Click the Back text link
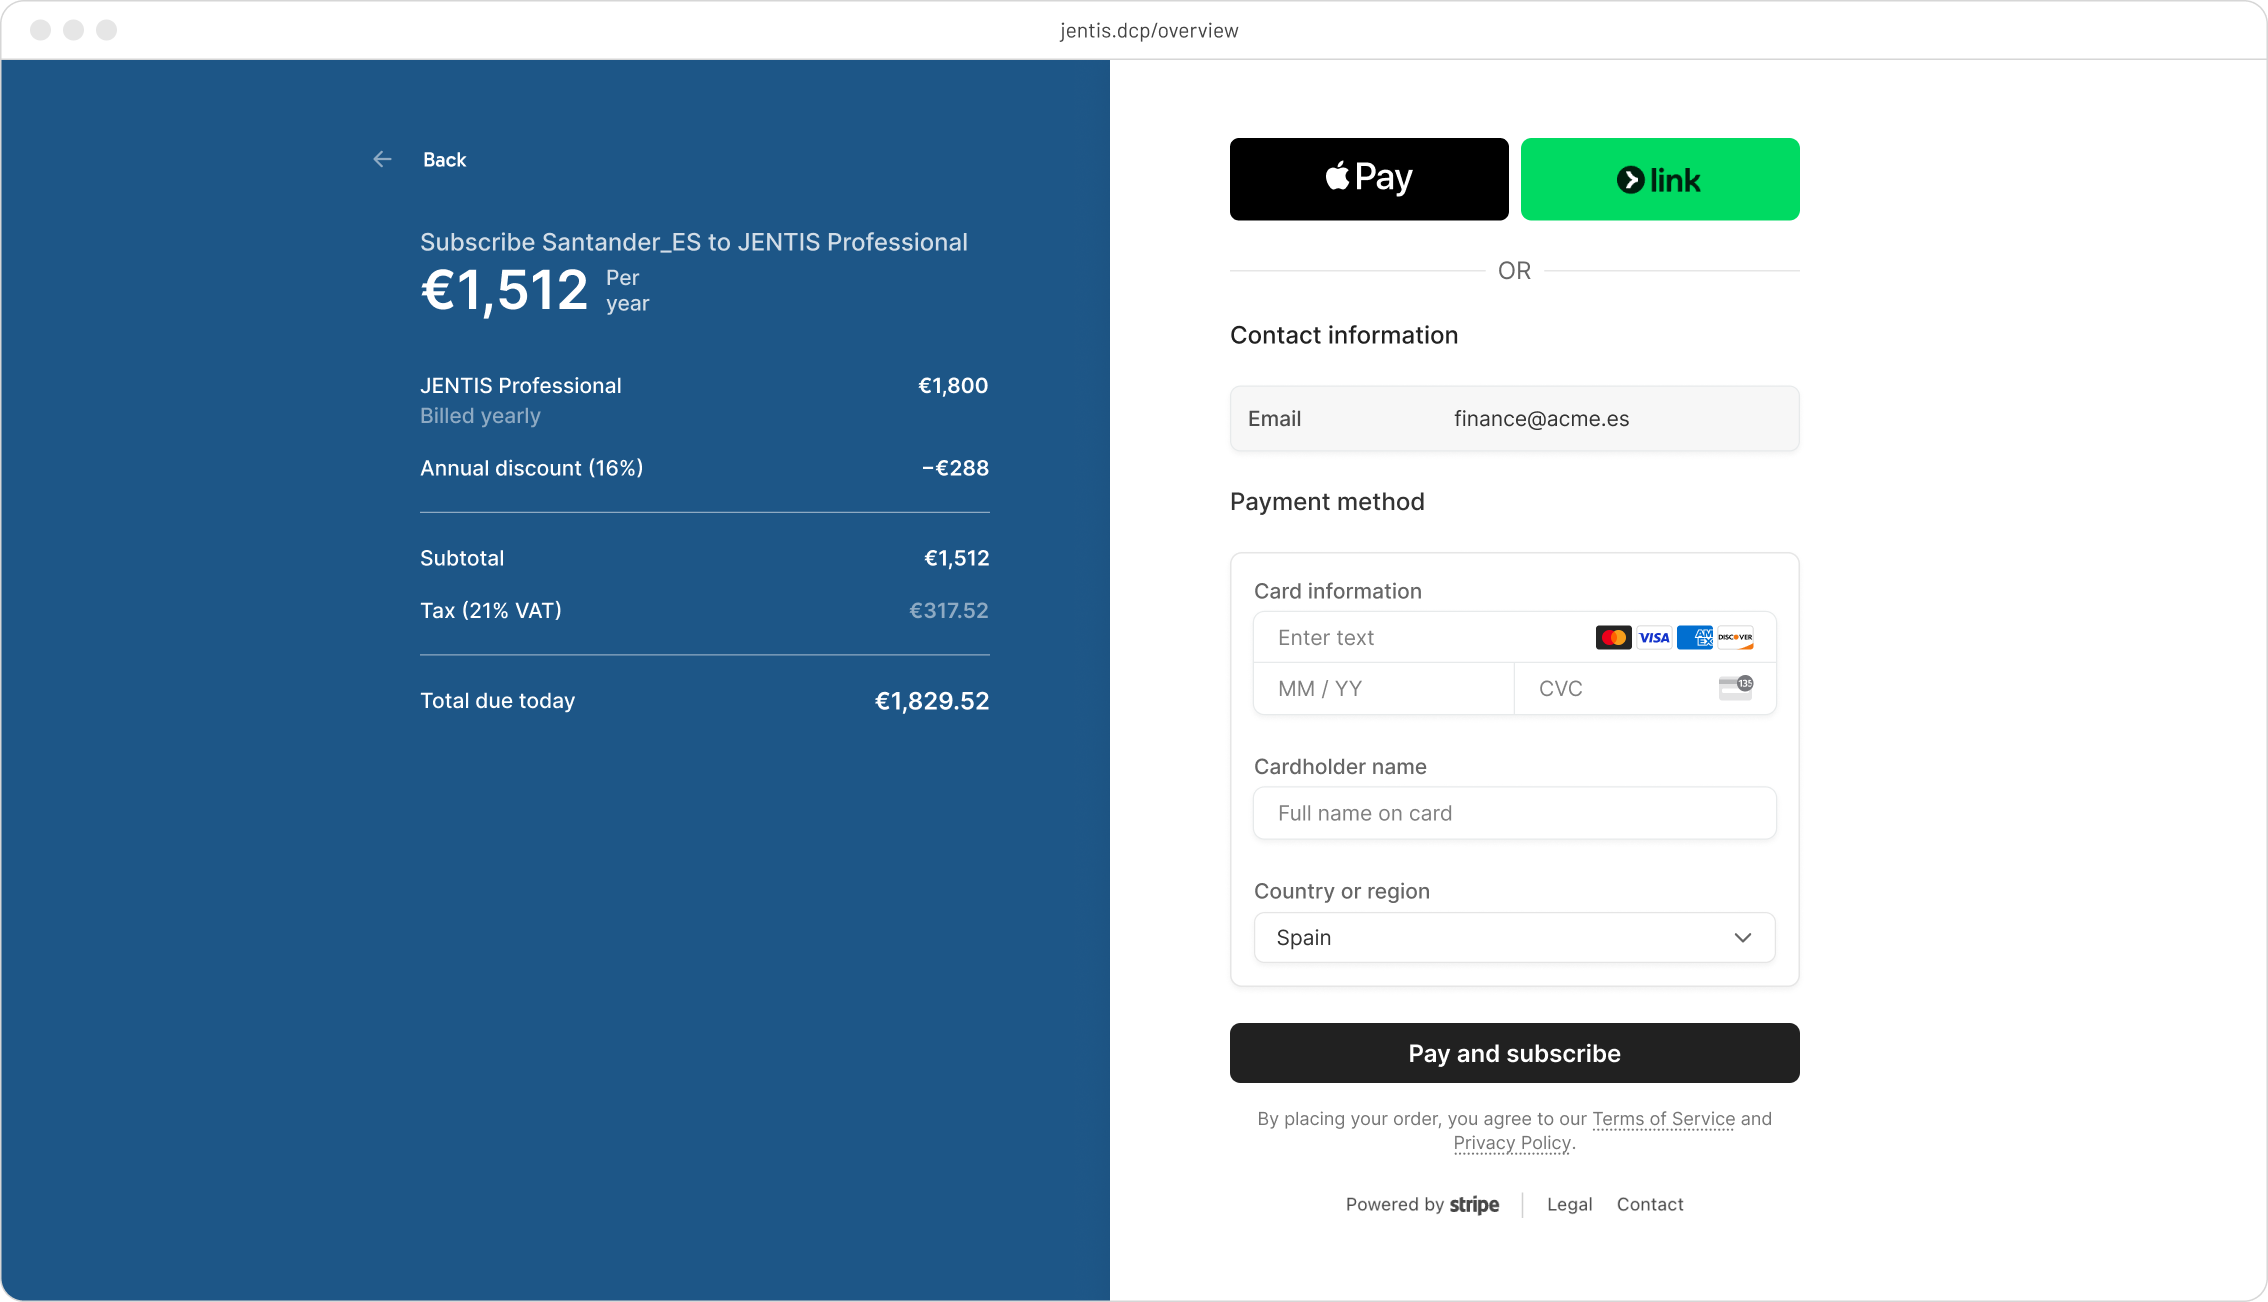The image size is (2268, 1302). [444, 160]
